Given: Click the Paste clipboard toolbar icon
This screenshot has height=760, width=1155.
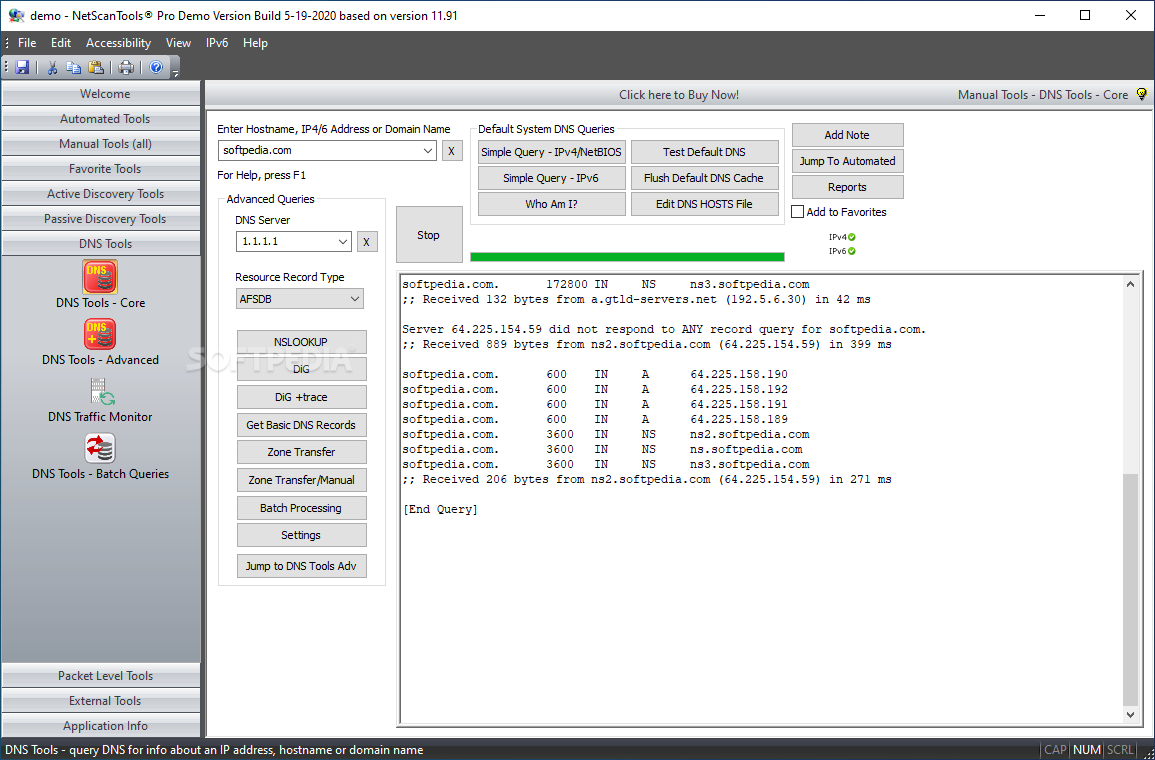Looking at the screenshot, I should (96, 68).
